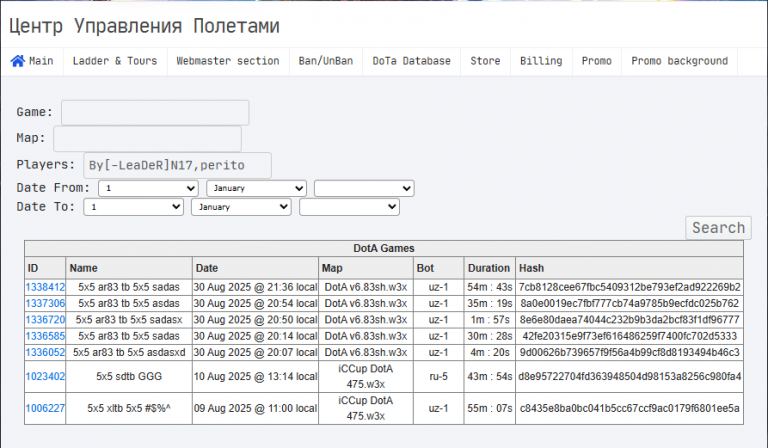Click the Players input field
This screenshot has width=768, height=448.
[177, 165]
